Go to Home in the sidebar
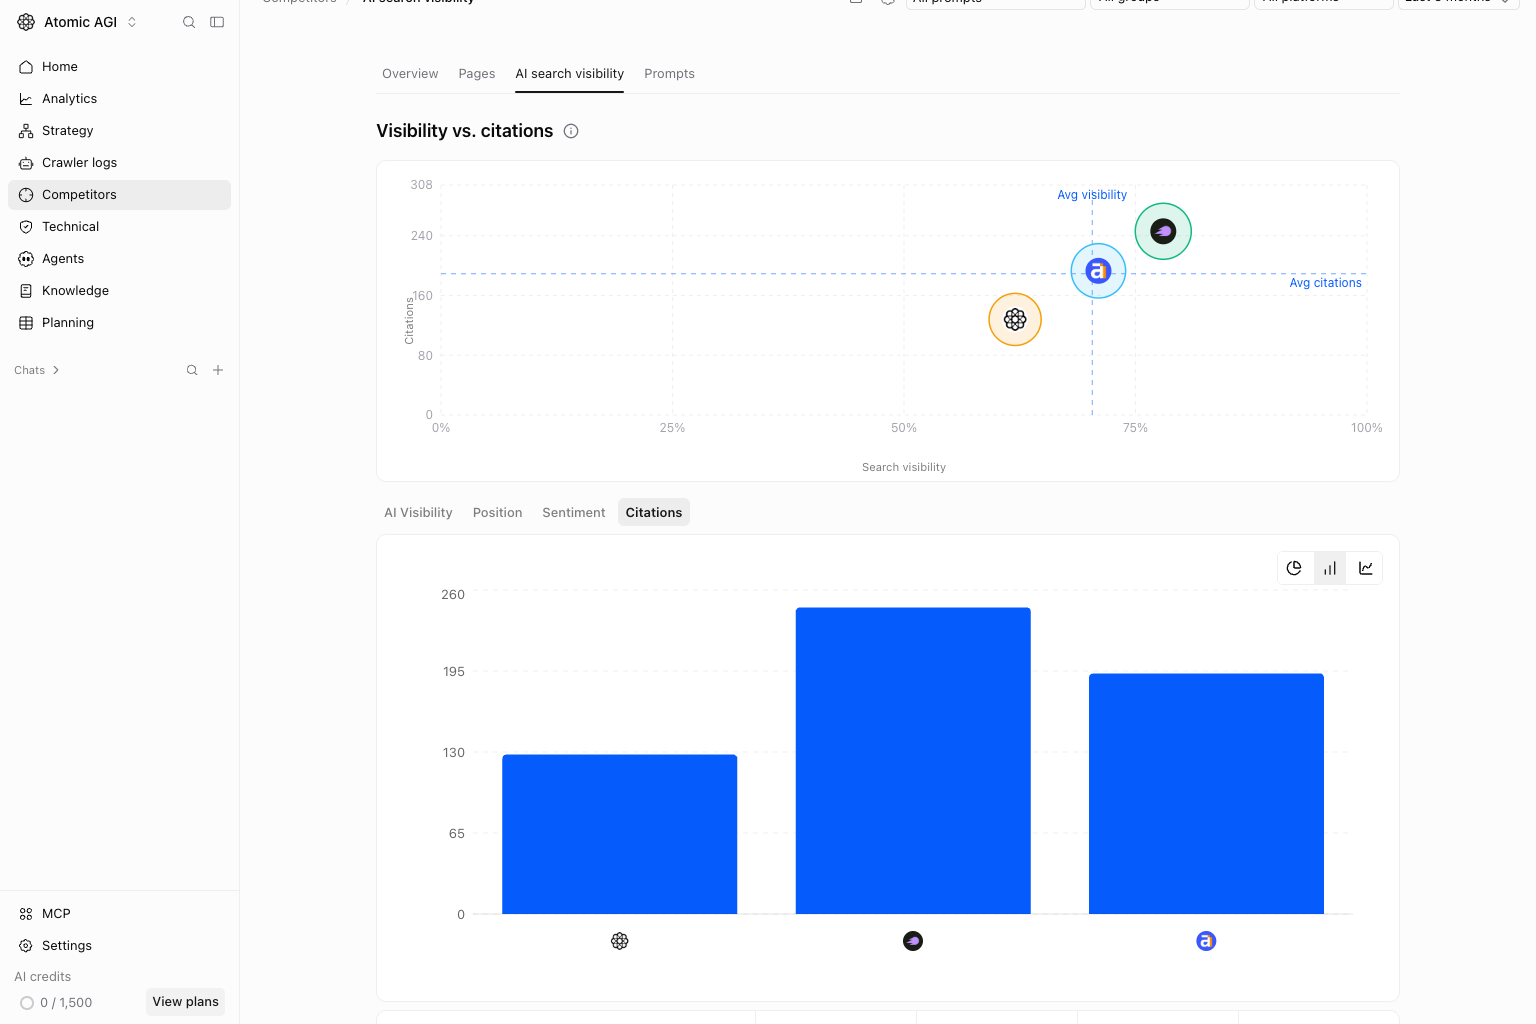Image resolution: width=1536 pixels, height=1024 pixels. (x=119, y=67)
